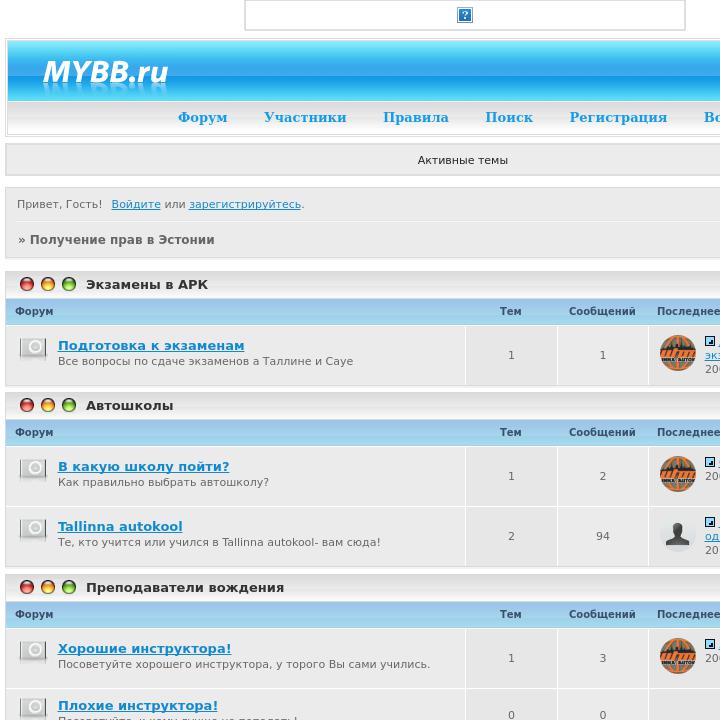The image size is (720, 720).
Task: Click red circle in Автошколы header
Action: click(27, 405)
